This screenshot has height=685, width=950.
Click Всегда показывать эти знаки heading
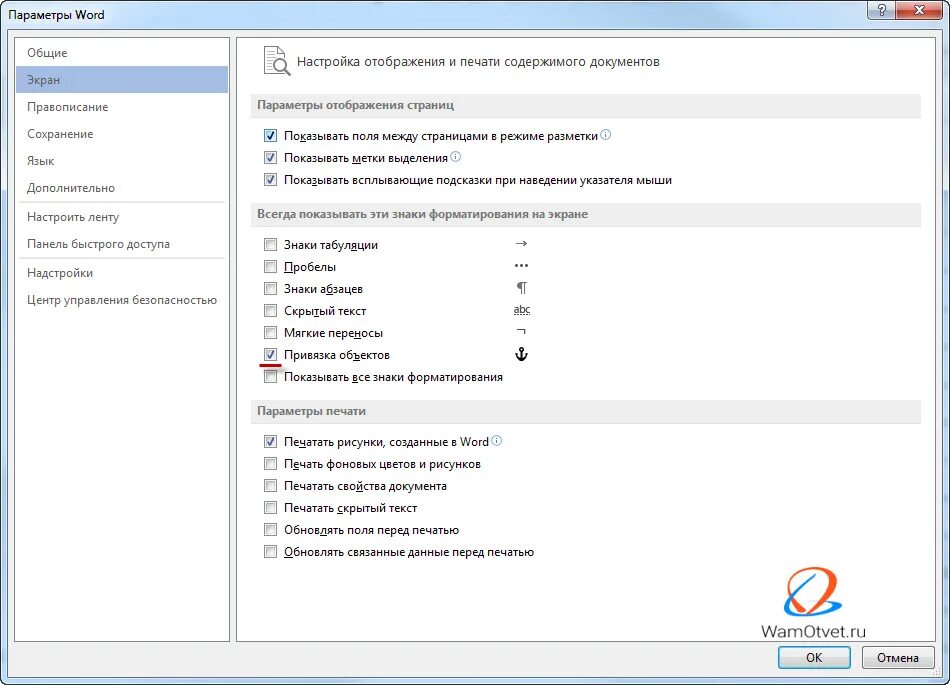pyautogui.click(x=422, y=214)
